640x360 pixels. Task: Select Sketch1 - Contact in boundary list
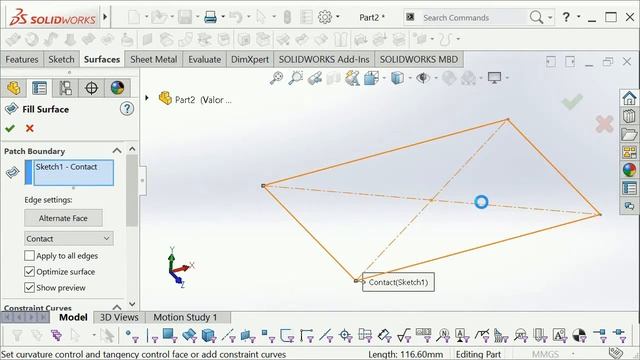coord(66,167)
